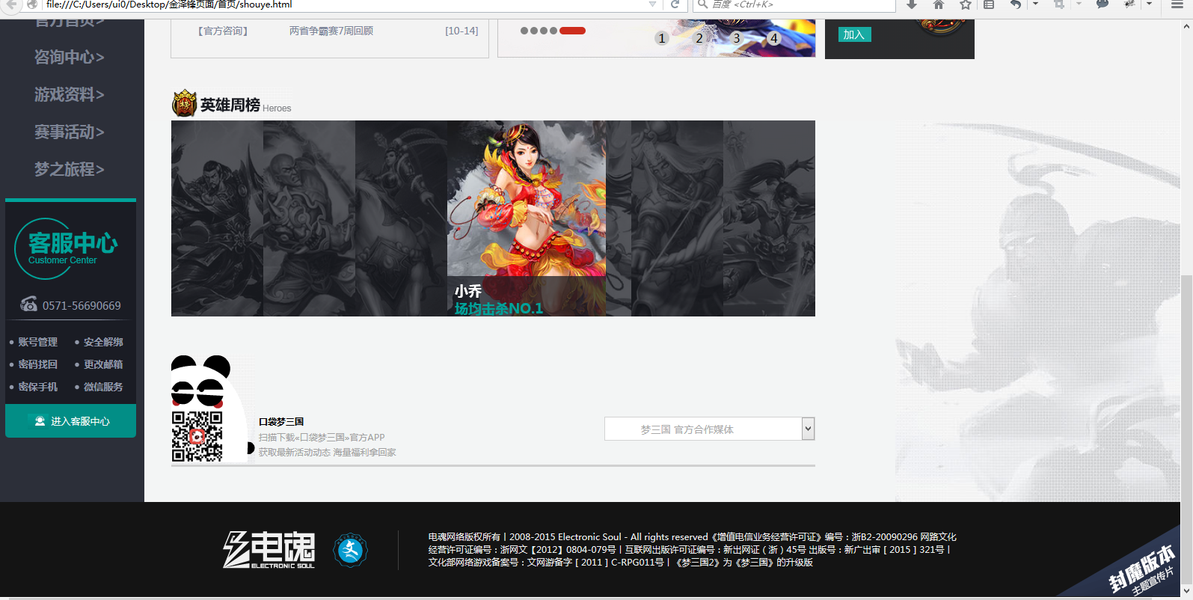Select slide number 1 in the banner
The height and width of the screenshot is (600, 1193).
(662, 38)
